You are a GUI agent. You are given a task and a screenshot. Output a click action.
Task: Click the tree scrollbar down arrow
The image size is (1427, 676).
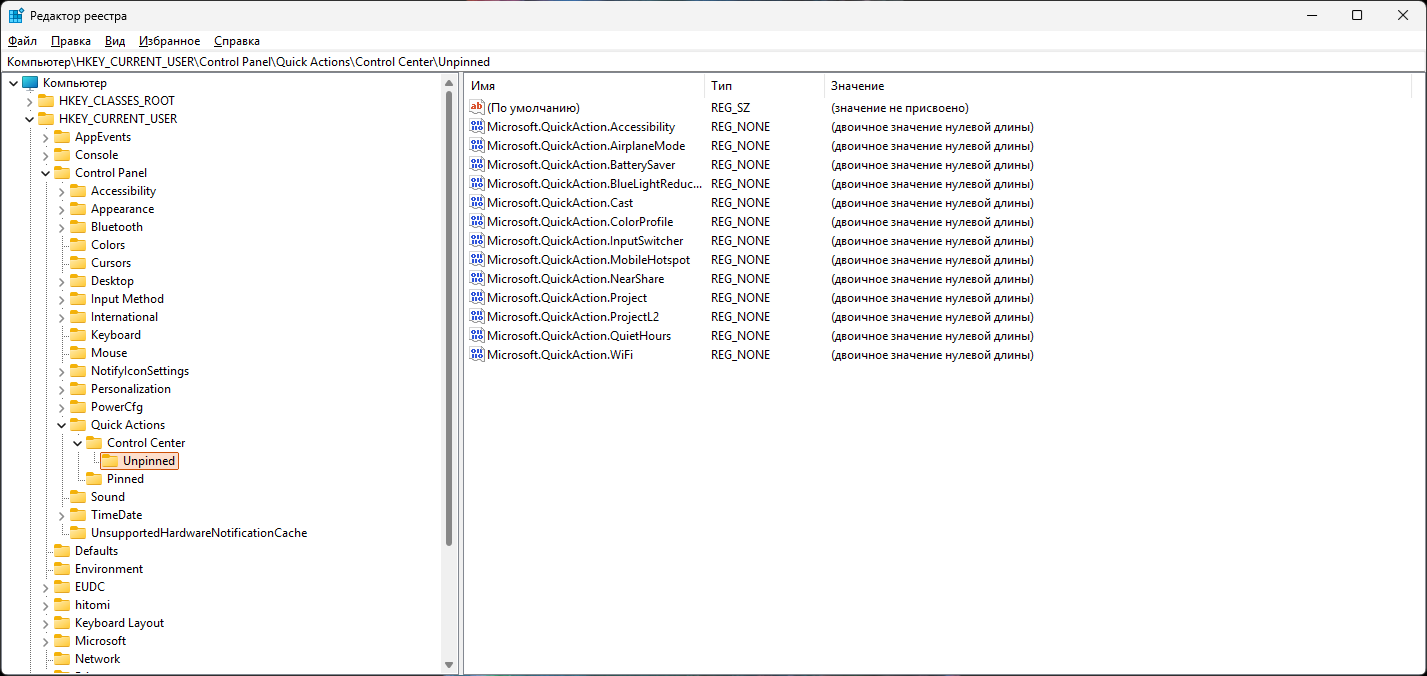(x=449, y=665)
